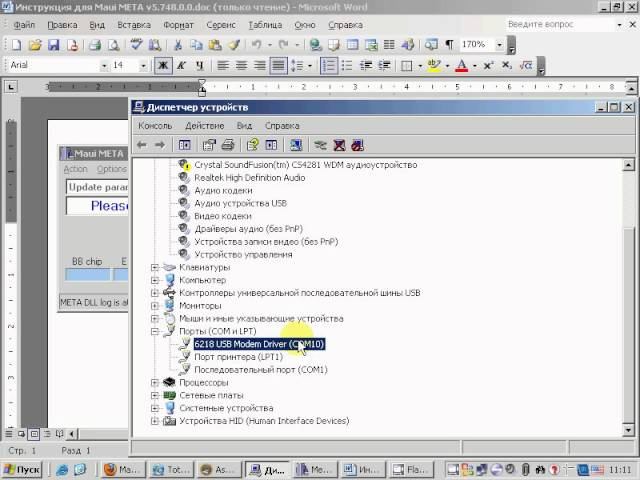
Task: Open Print Preview in Word toolbar
Action: [x=114, y=44]
